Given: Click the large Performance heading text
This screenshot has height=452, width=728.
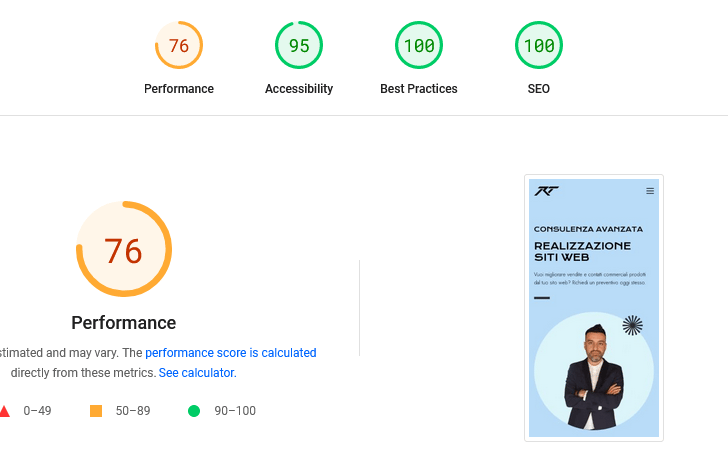Looking at the screenshot, I should pyautogui.click(x=124, y=323).
